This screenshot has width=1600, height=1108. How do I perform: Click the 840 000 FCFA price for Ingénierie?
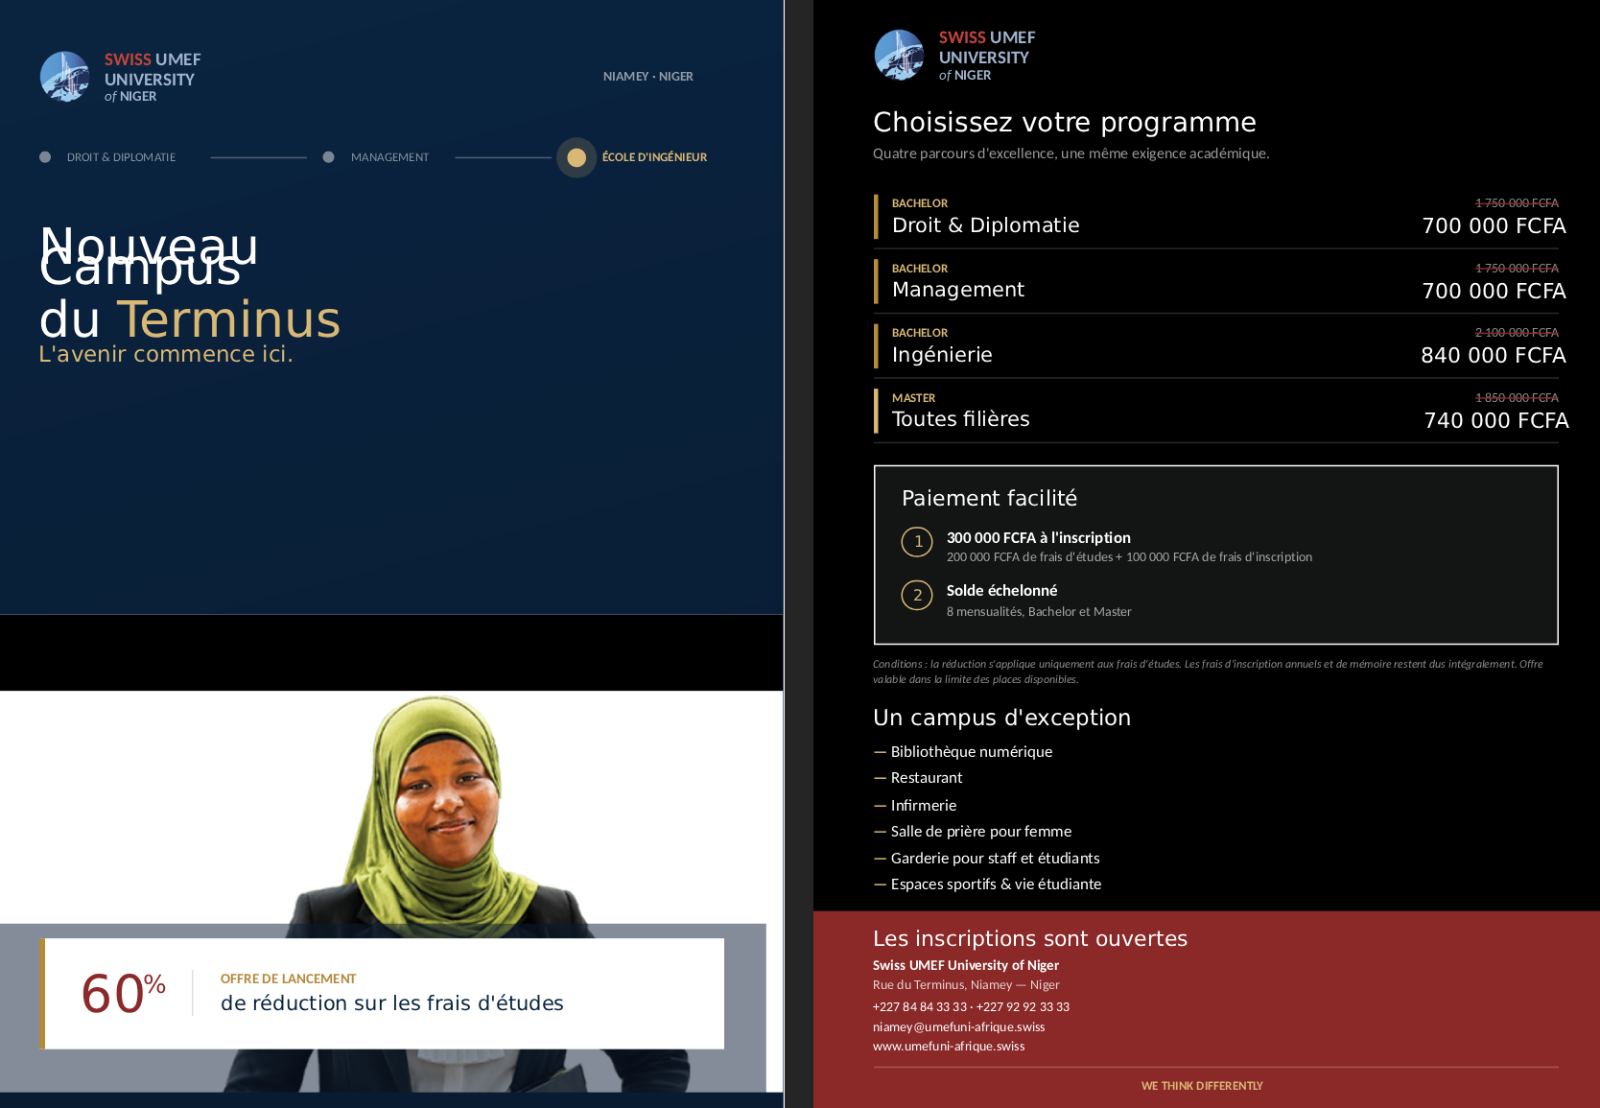click(1494, 355)
